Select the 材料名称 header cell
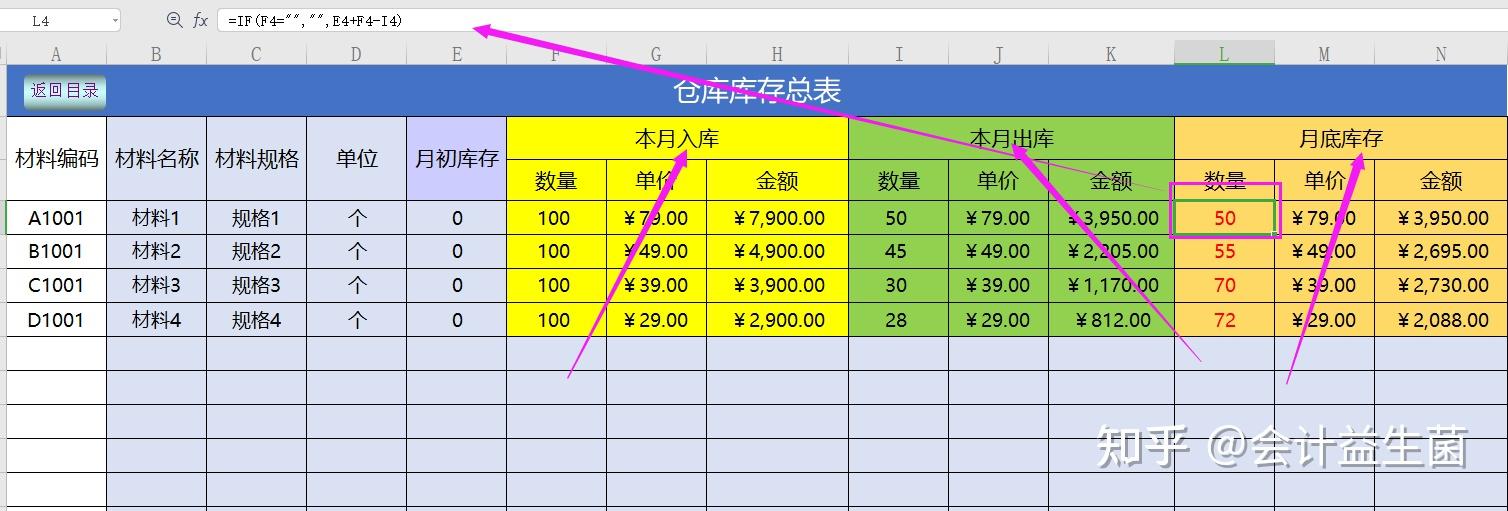 click(156, 158)
